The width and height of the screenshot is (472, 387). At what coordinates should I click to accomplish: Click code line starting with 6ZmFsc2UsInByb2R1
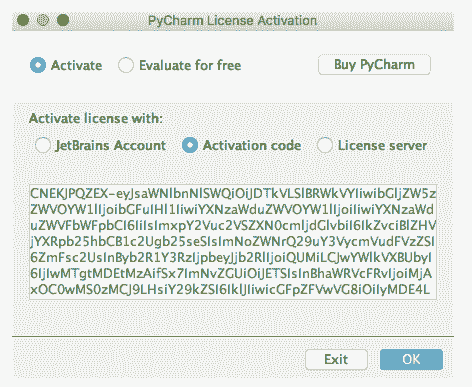[x=231, y=258]
